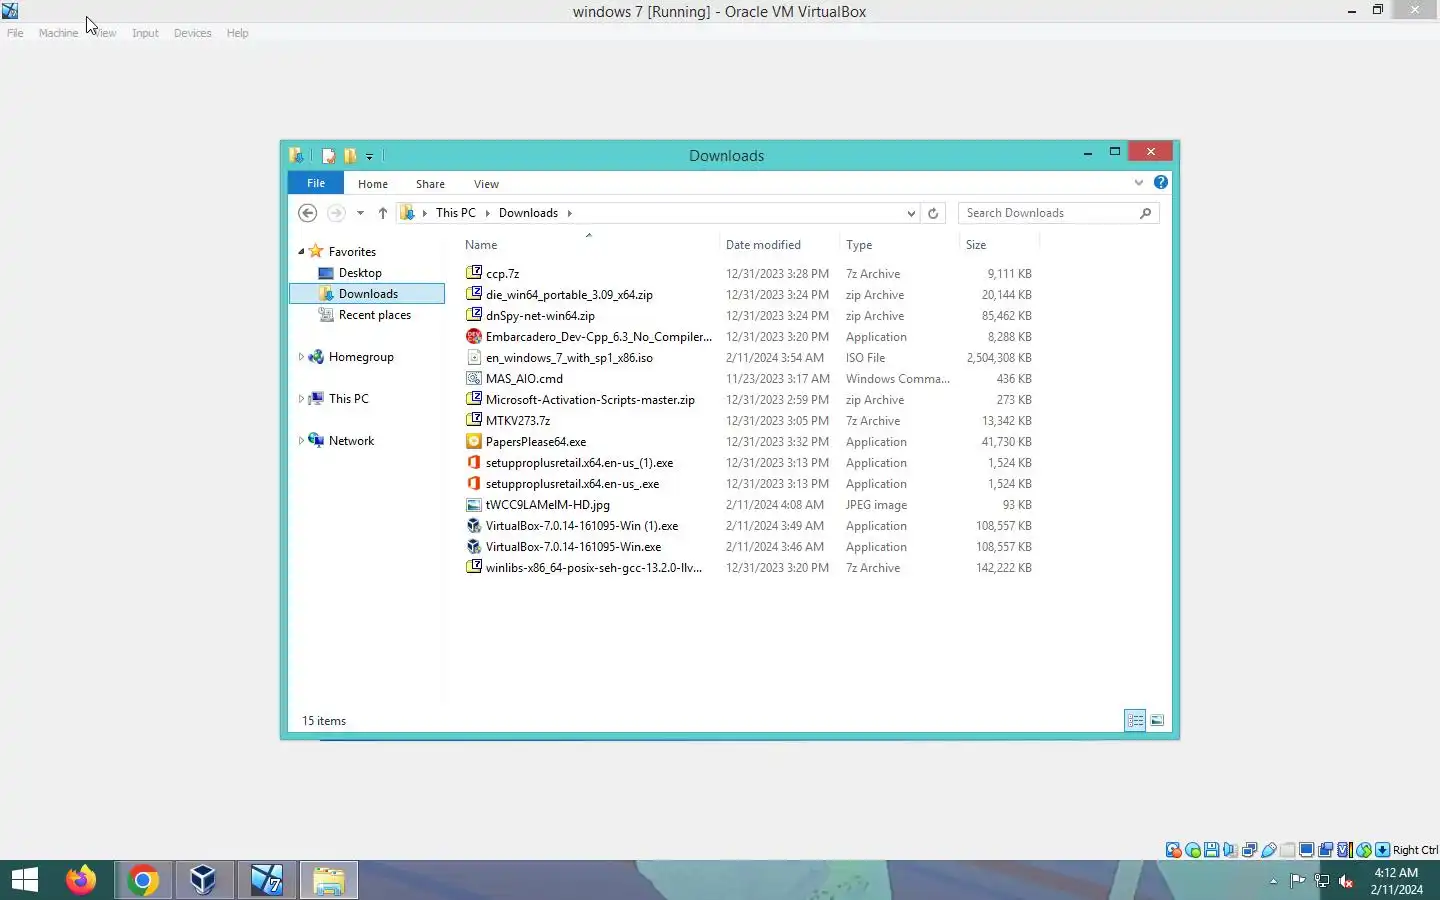Open the recent locations dropdown arrow
This screenshot has height=900, width=1440.
pyautogui.click(x=360, y=213)
